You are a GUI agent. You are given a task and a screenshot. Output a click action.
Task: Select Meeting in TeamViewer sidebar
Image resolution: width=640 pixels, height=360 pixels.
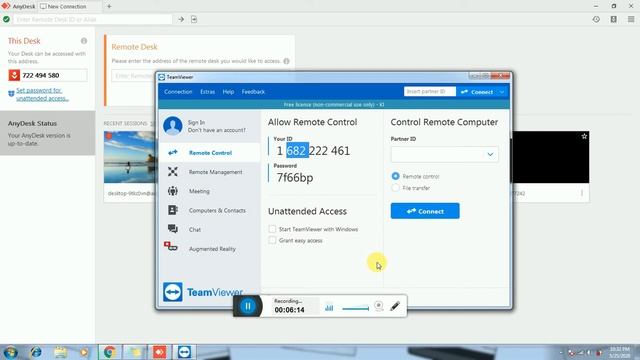tap(210, 191)
